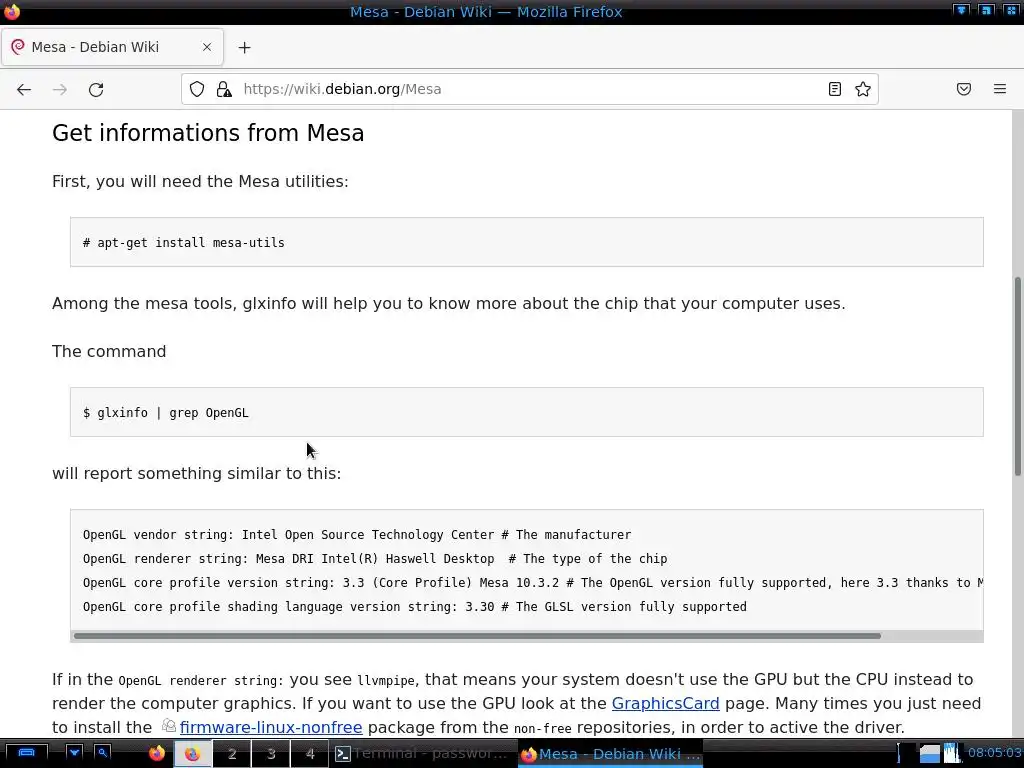
Task: Click the taskbar clock showing 08:05:03
Action: (994, 753)
